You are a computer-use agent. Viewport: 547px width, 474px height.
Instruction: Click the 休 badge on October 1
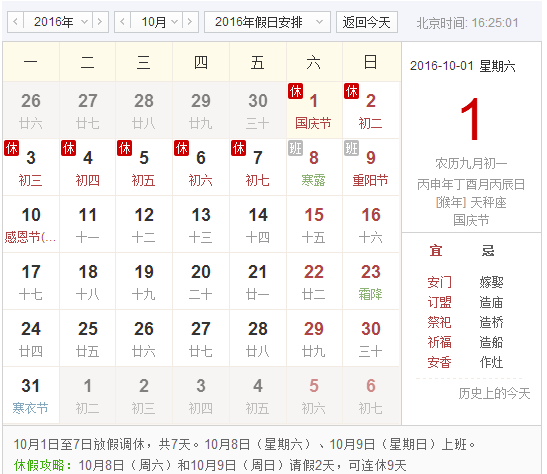295,91
